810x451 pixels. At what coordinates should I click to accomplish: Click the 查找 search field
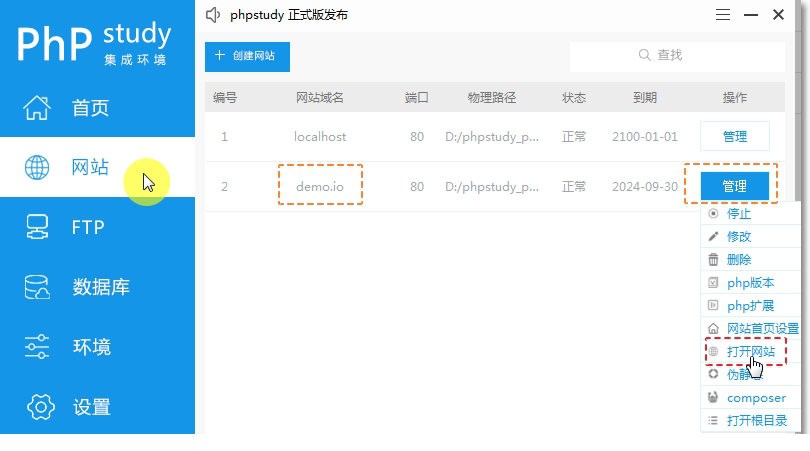[677, 56]
